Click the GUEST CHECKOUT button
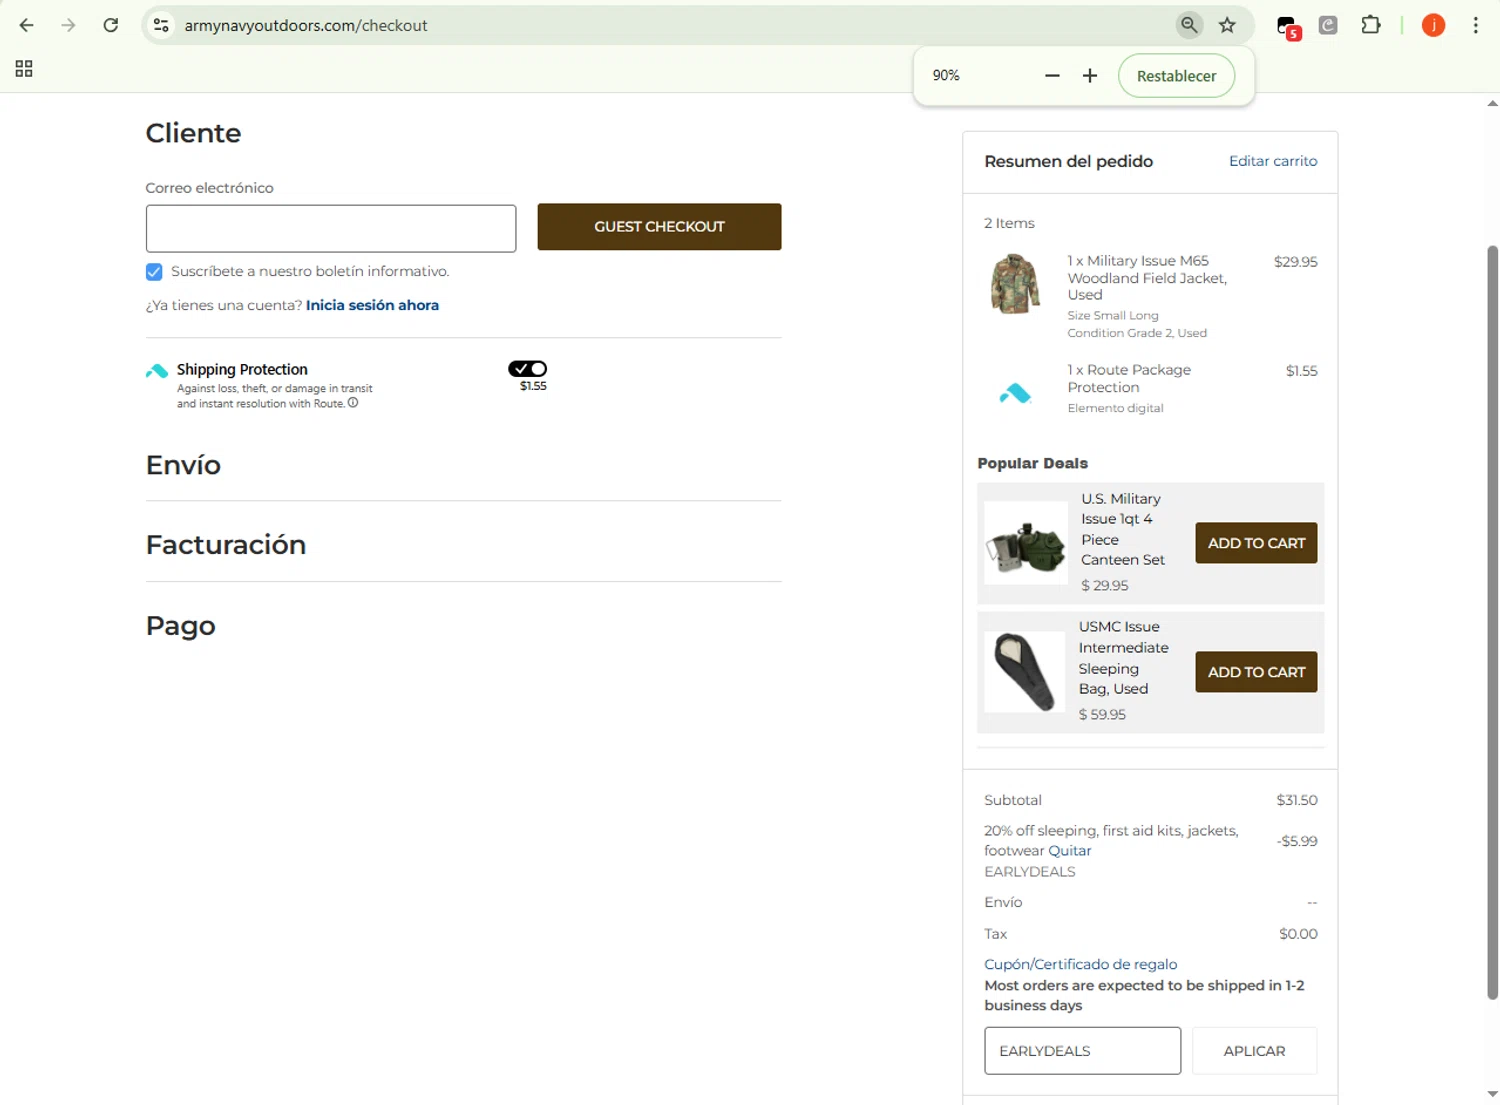Image resolution: width=1500 pixels, height=1105 pixels. pyautogui.click(x=659, y=227)
